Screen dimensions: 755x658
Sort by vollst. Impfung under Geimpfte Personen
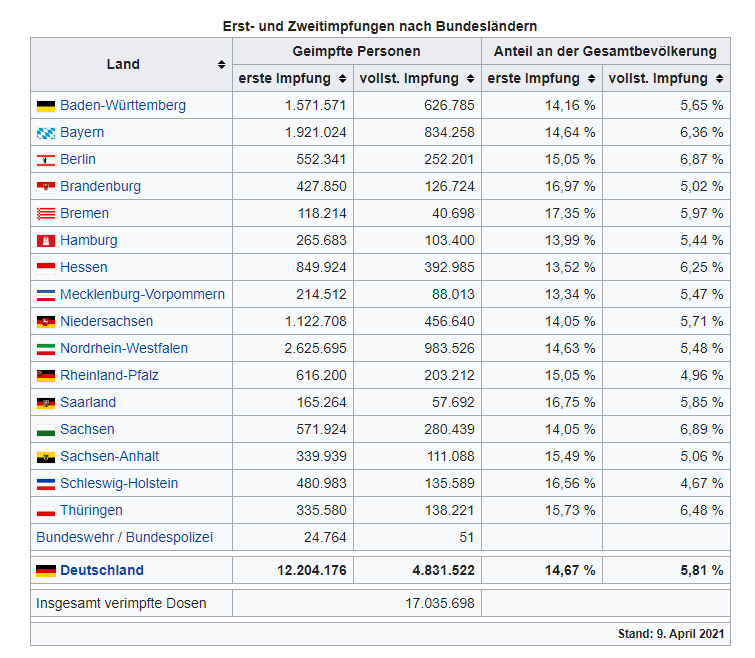(x=467, y=78)
